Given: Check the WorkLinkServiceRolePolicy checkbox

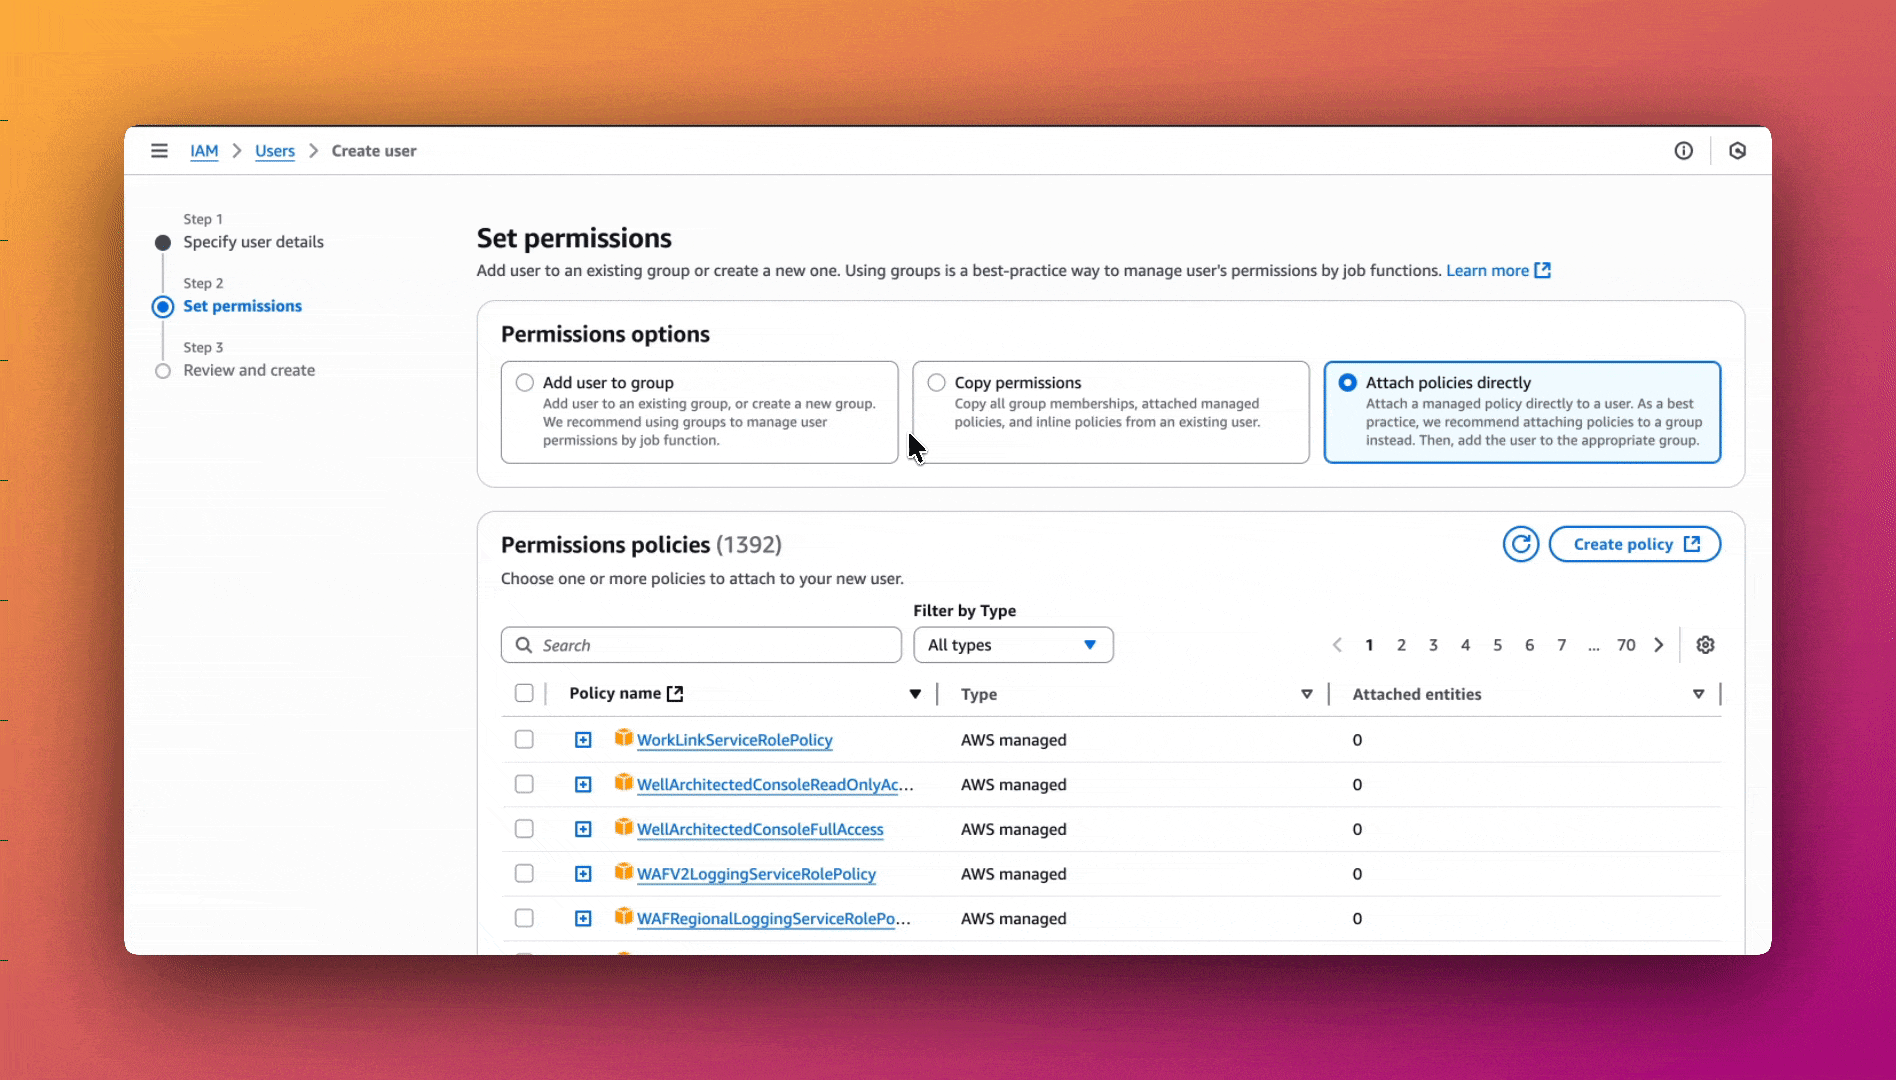Looking at the screenshot, I should [524, 740].
